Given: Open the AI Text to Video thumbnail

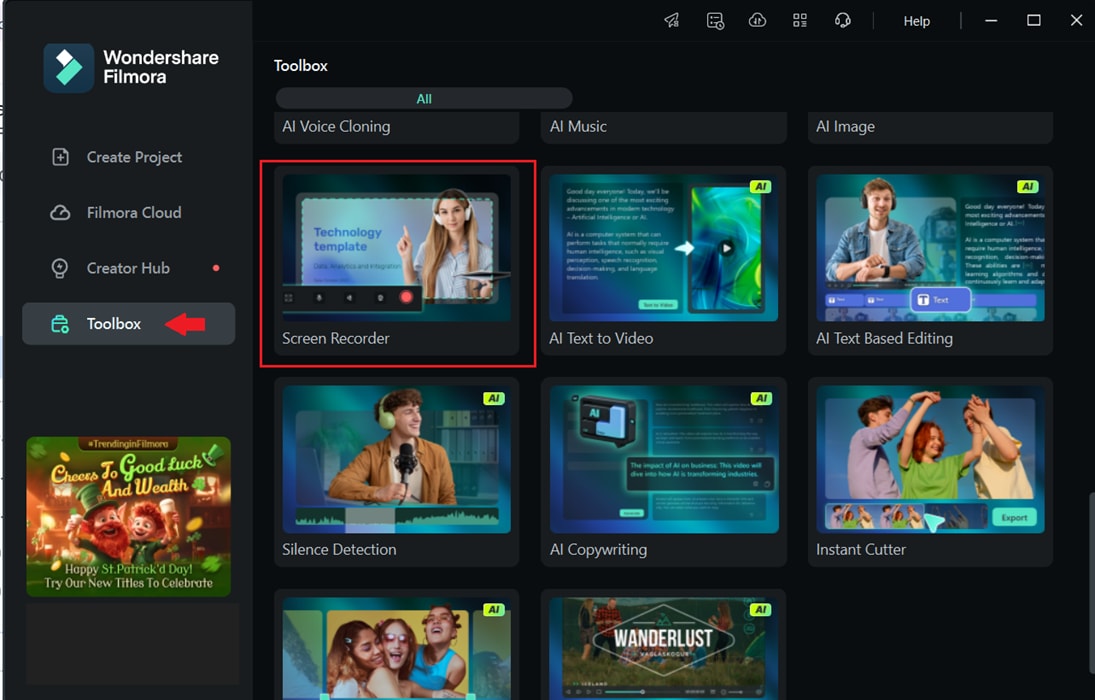Looking at the screenshot, I should tap(663, 248).
